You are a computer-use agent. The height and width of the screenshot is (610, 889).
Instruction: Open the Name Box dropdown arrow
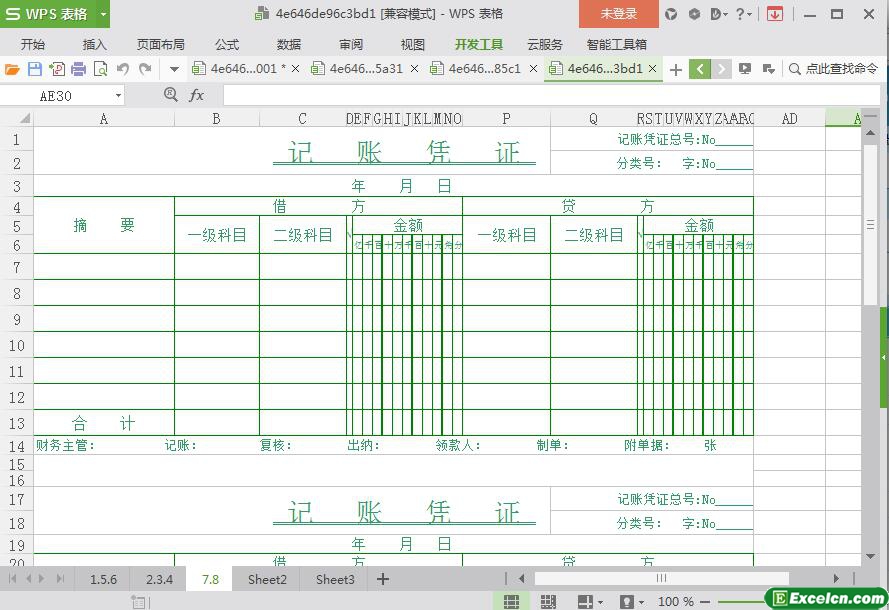118,95
